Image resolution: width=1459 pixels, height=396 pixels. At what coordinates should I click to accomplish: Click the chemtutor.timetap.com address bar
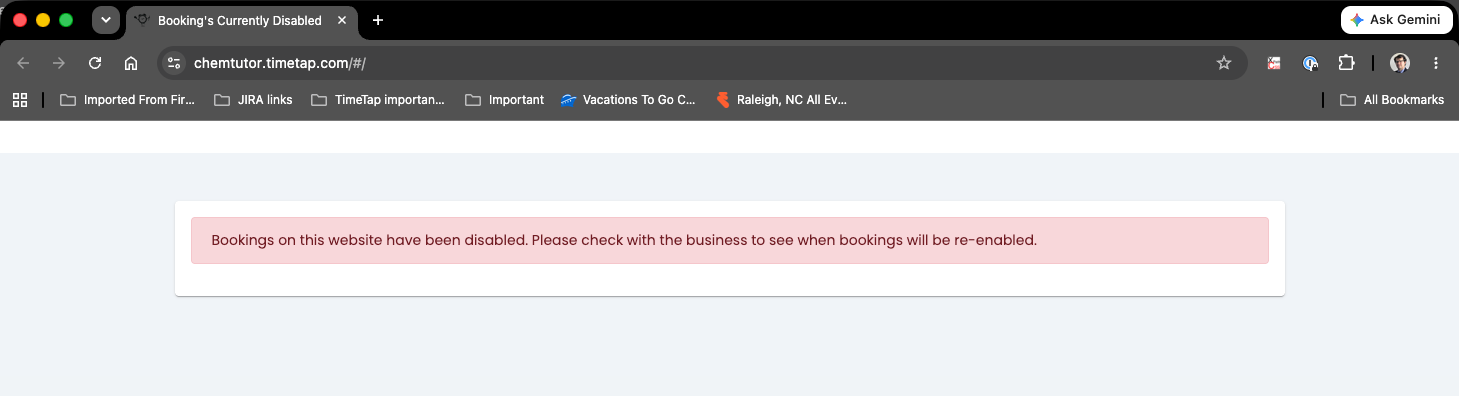700,63
